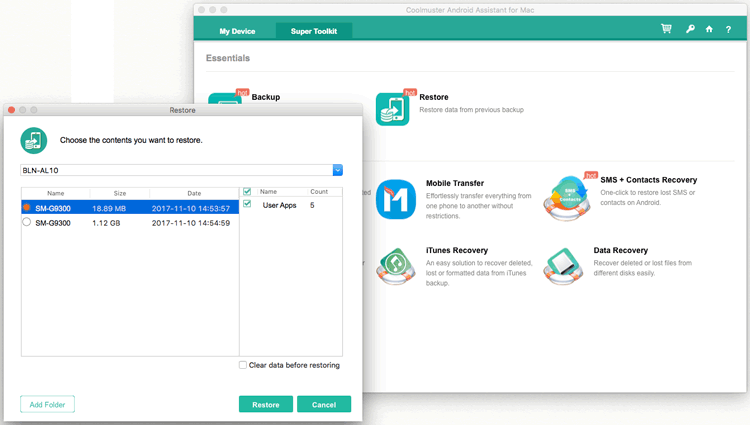Click the Restore tool icon in main window
The width and height of the screenshot is (750, 425).
[393, 109]
